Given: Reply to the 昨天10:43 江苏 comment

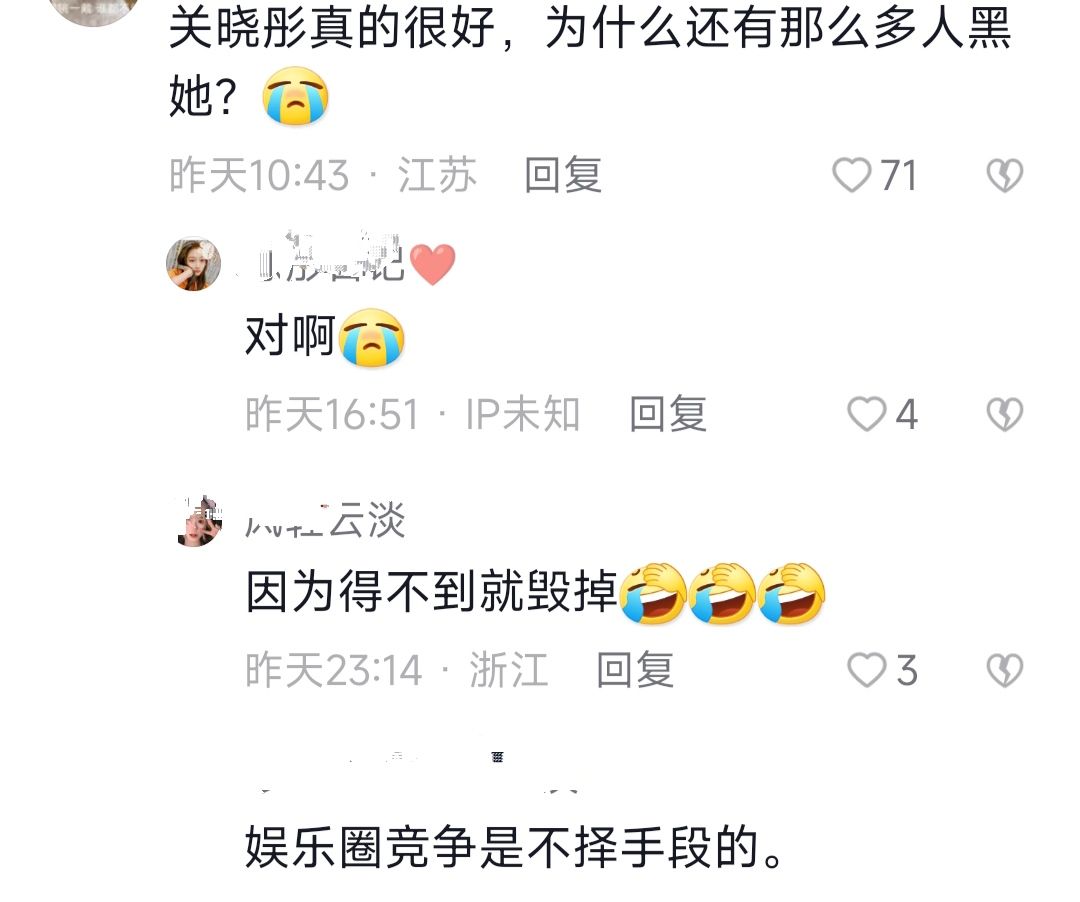Looking at the screenshot, I should tap(563, 175).
